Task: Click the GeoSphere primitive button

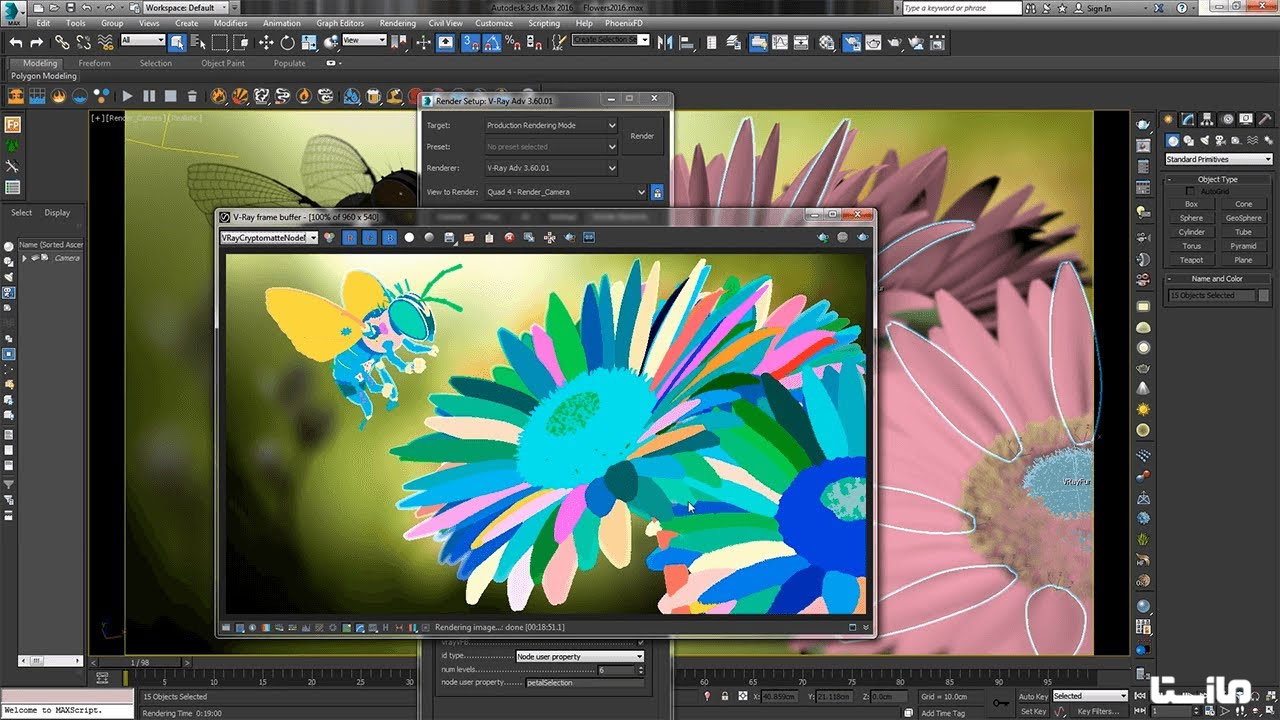Action: (x=1244, y=218)
